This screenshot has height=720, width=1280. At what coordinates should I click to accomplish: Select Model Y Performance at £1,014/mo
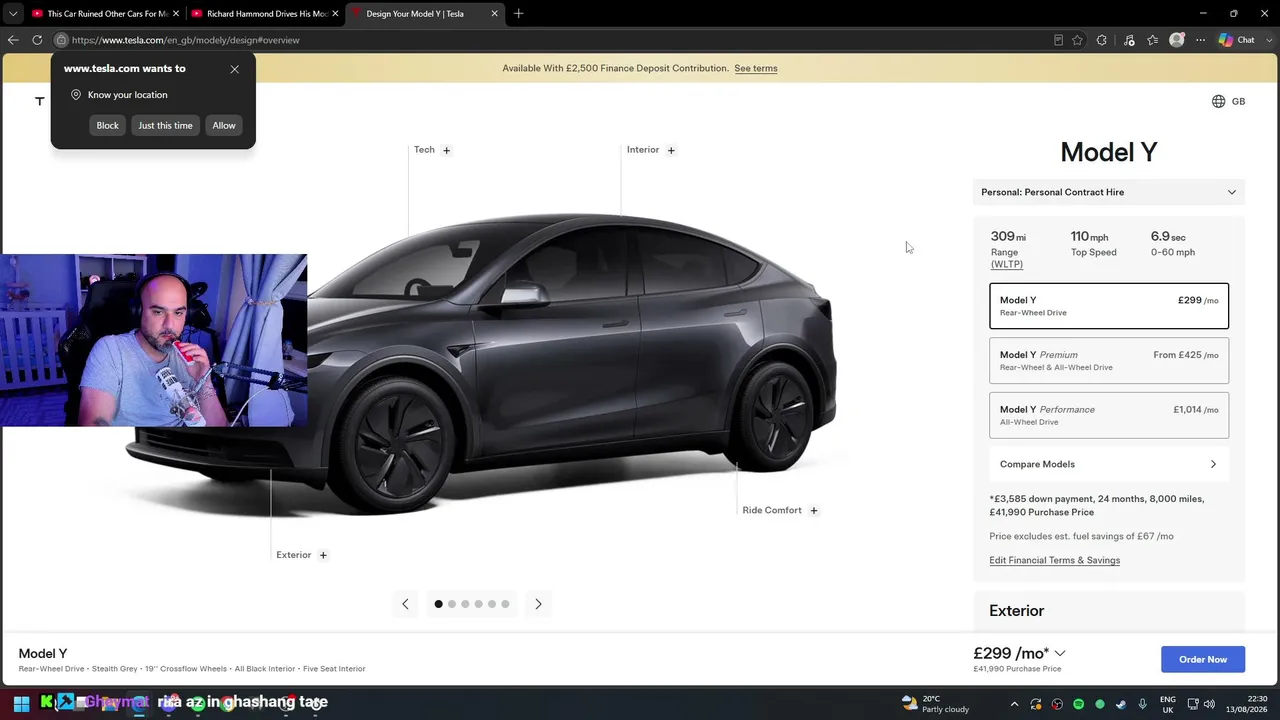pos(1109,415)
